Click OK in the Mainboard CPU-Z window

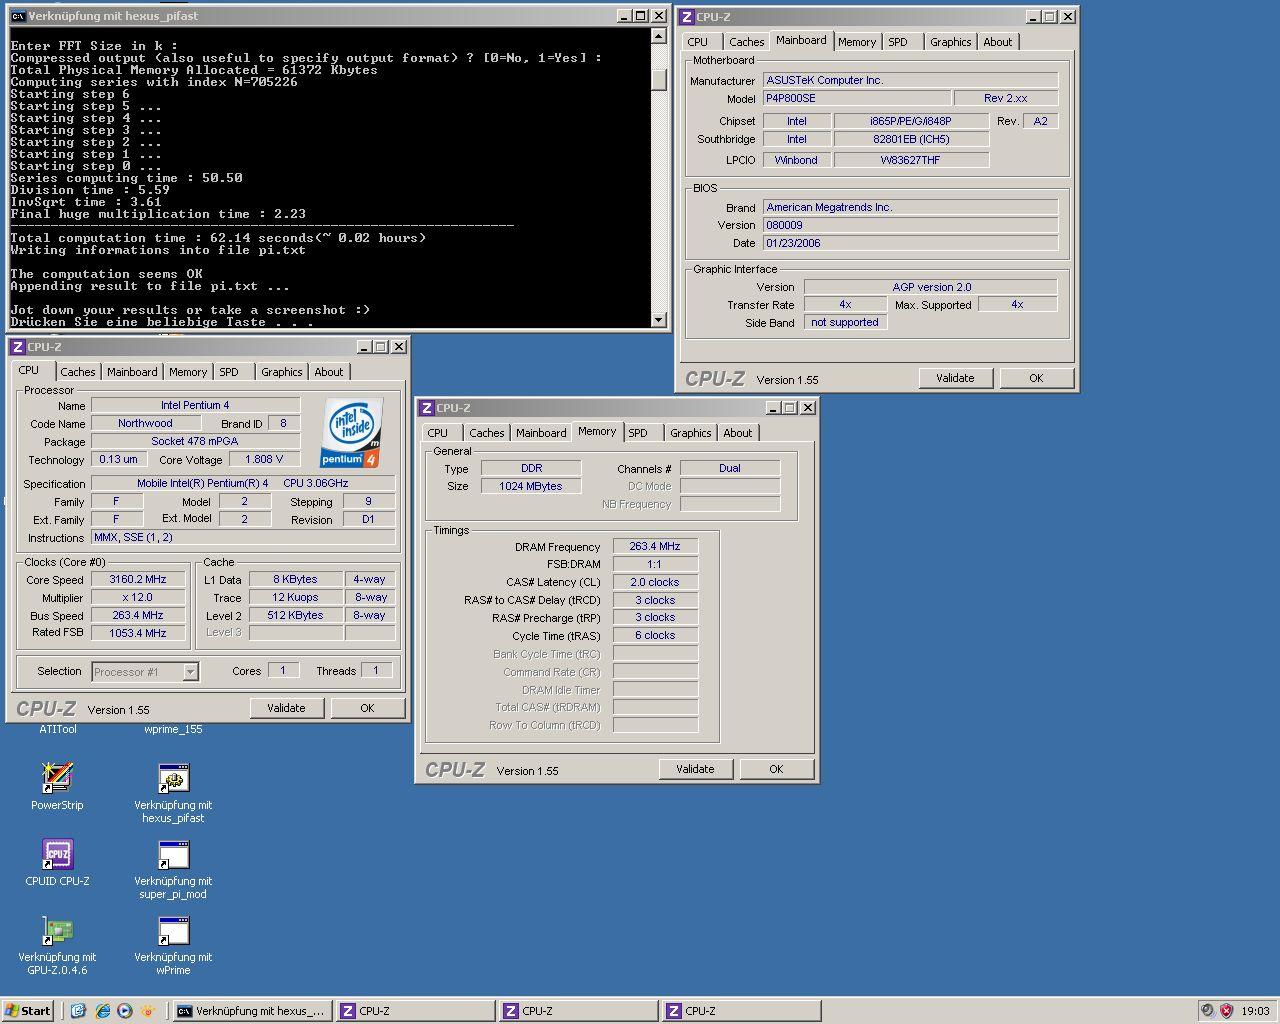click(x=1036, y=378)
